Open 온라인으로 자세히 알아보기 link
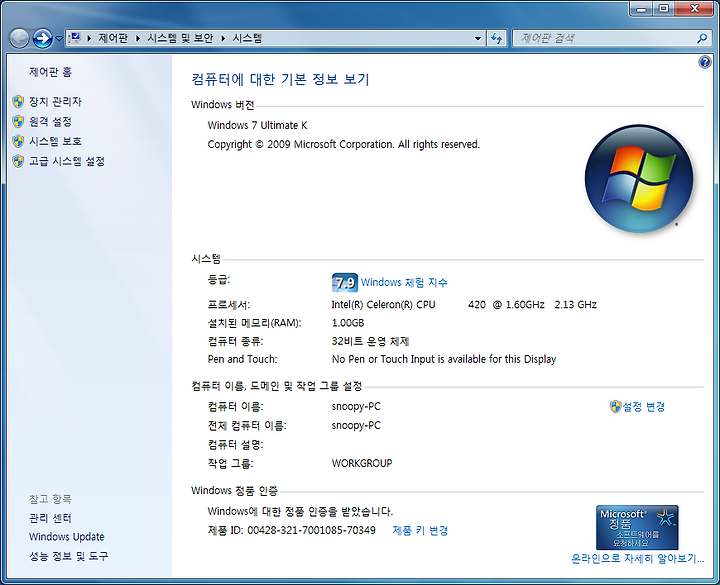This screenshot has width=720, height=585. tap(637, 559)
